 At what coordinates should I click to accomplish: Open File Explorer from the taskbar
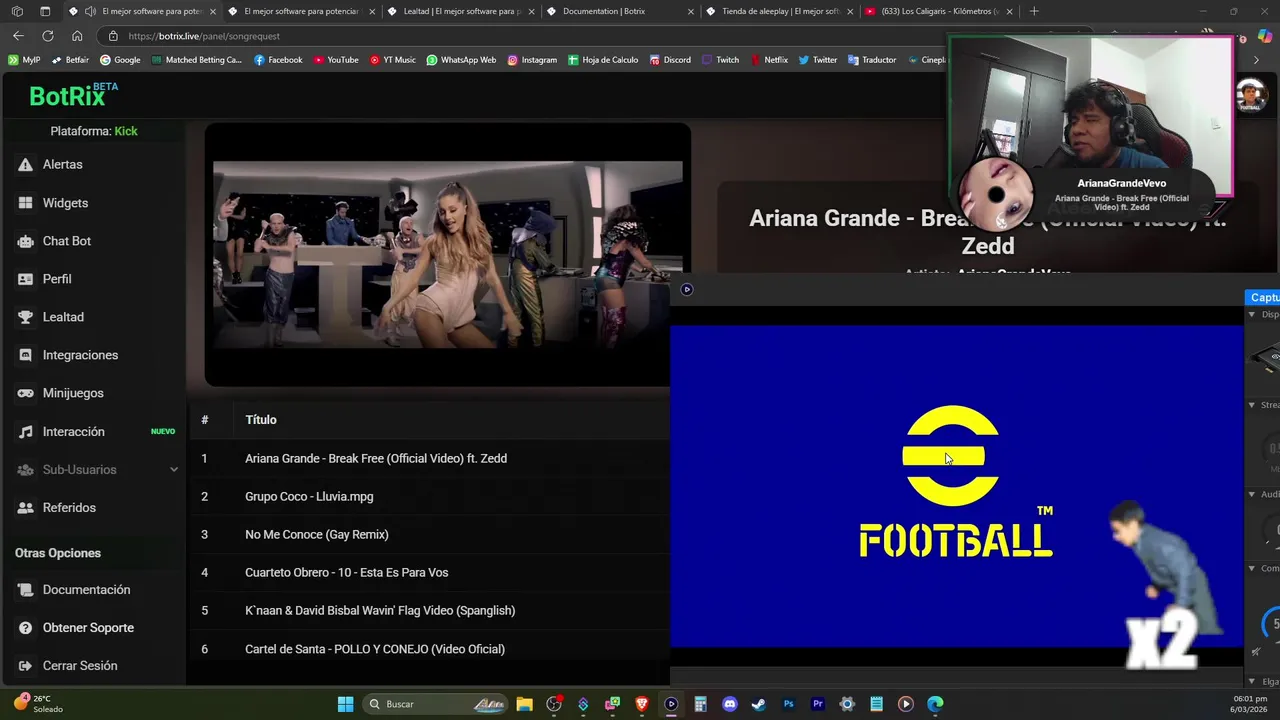[524, 704]
